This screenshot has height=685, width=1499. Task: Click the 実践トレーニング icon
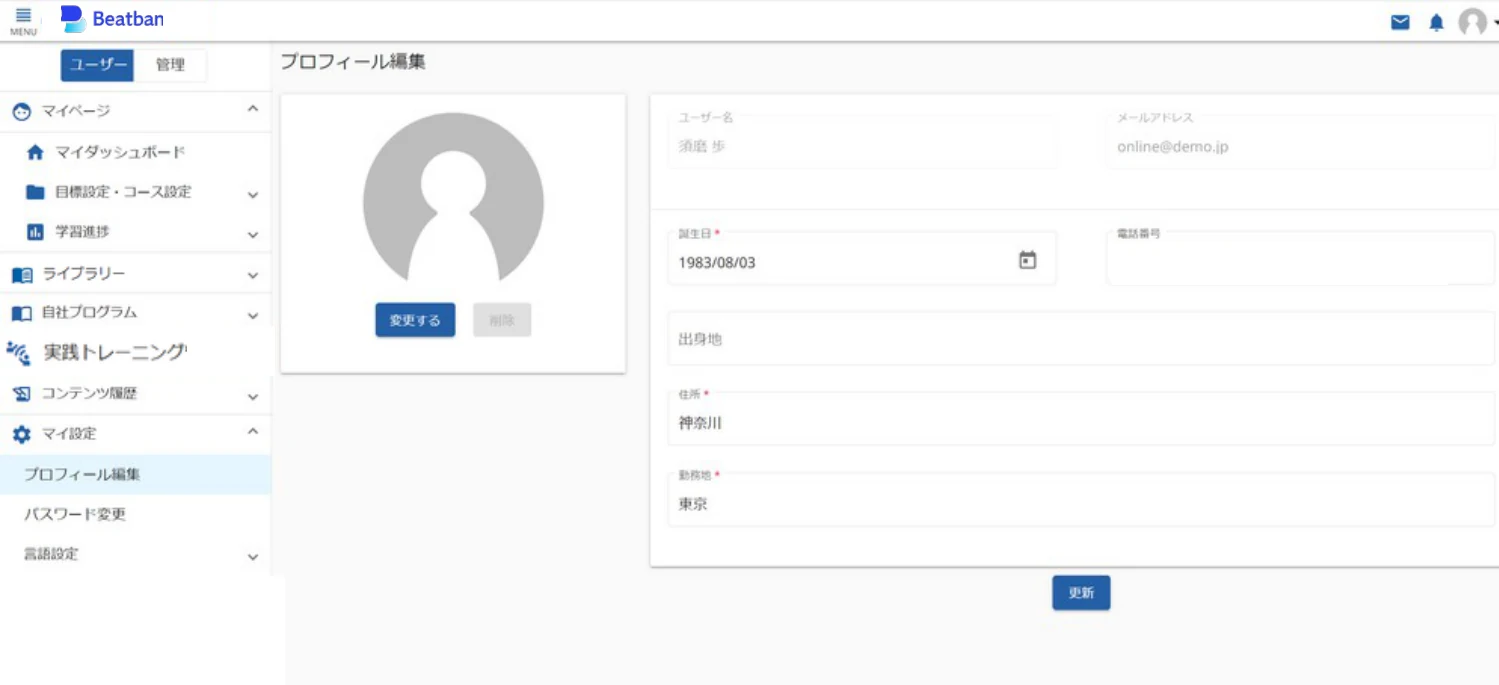(x=18, y=352)
